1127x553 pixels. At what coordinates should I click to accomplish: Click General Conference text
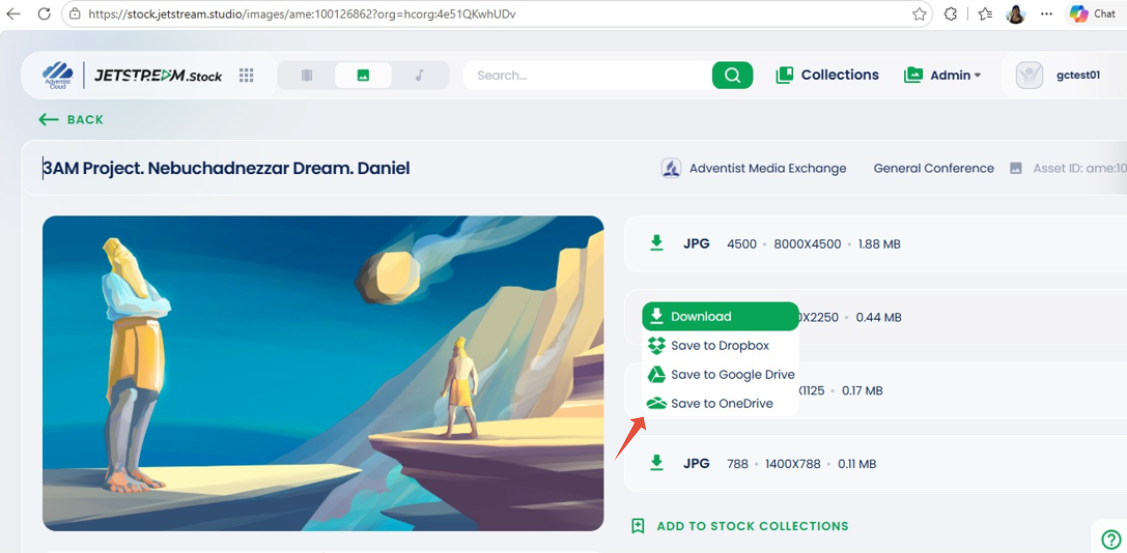coord(934,168)
